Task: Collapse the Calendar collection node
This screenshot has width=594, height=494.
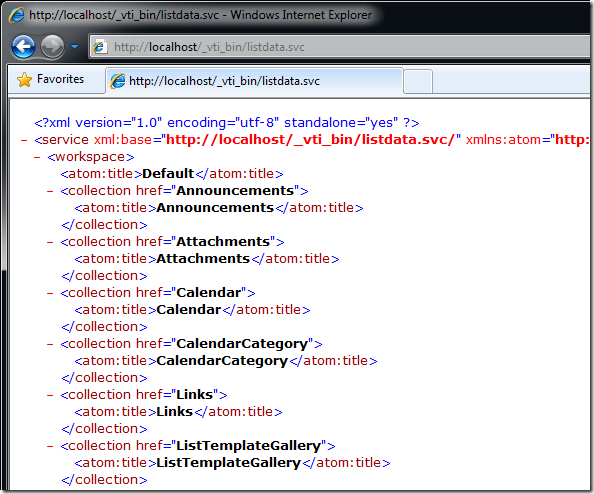Action: click(50, 293)
